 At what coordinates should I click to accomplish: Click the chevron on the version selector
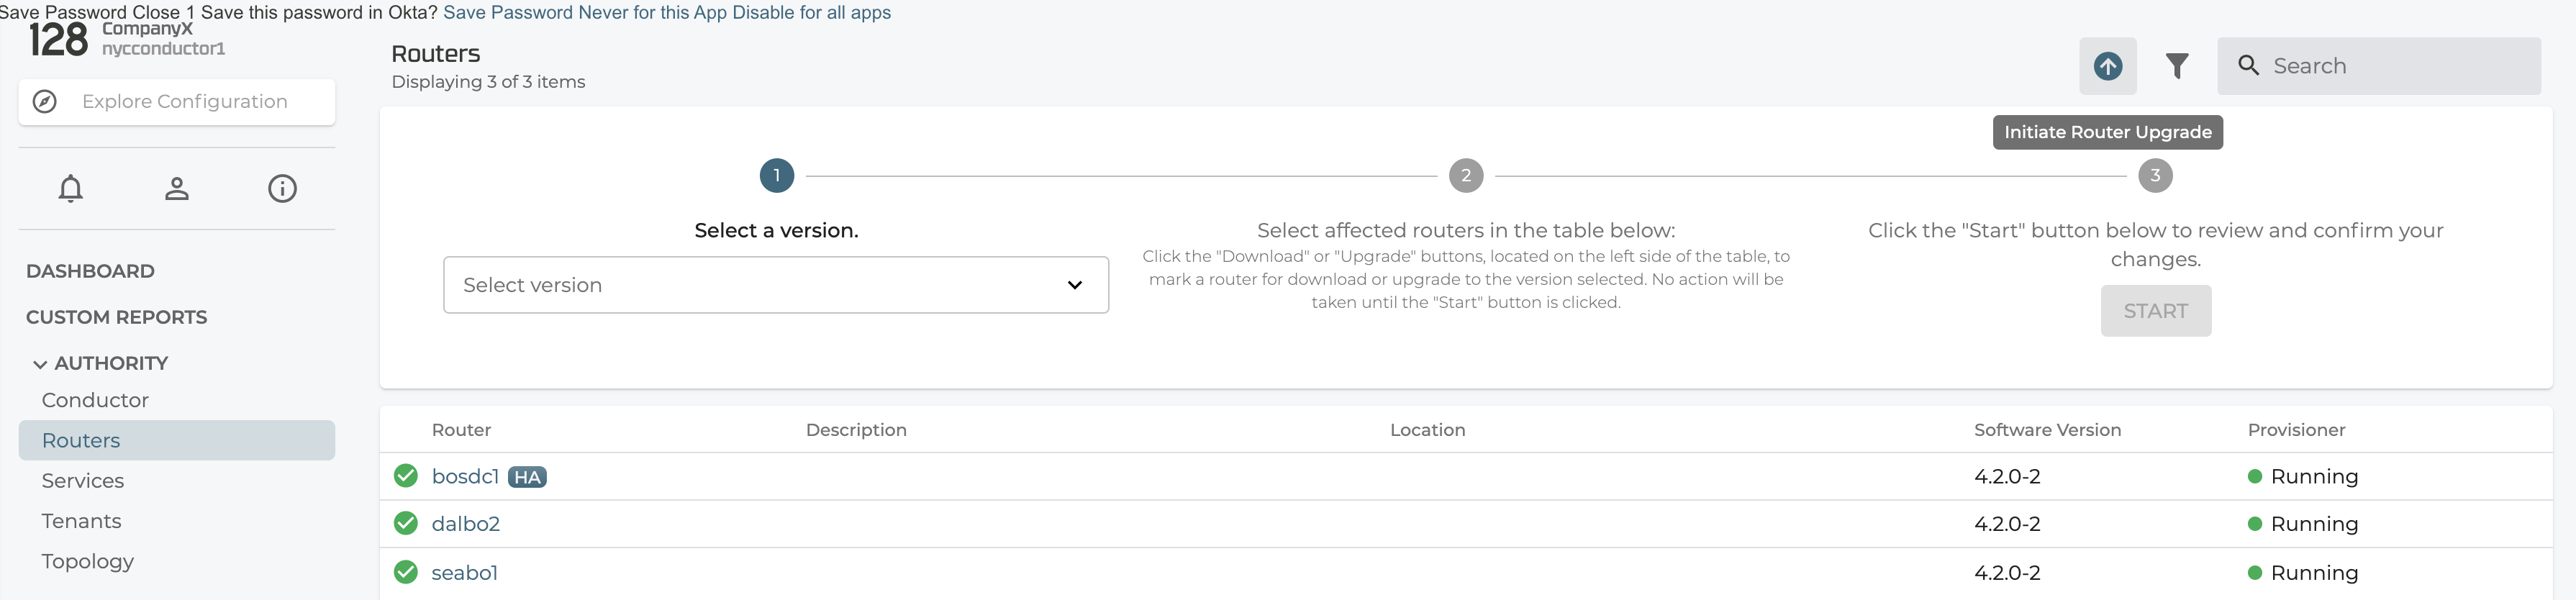tap(1075, 285)
